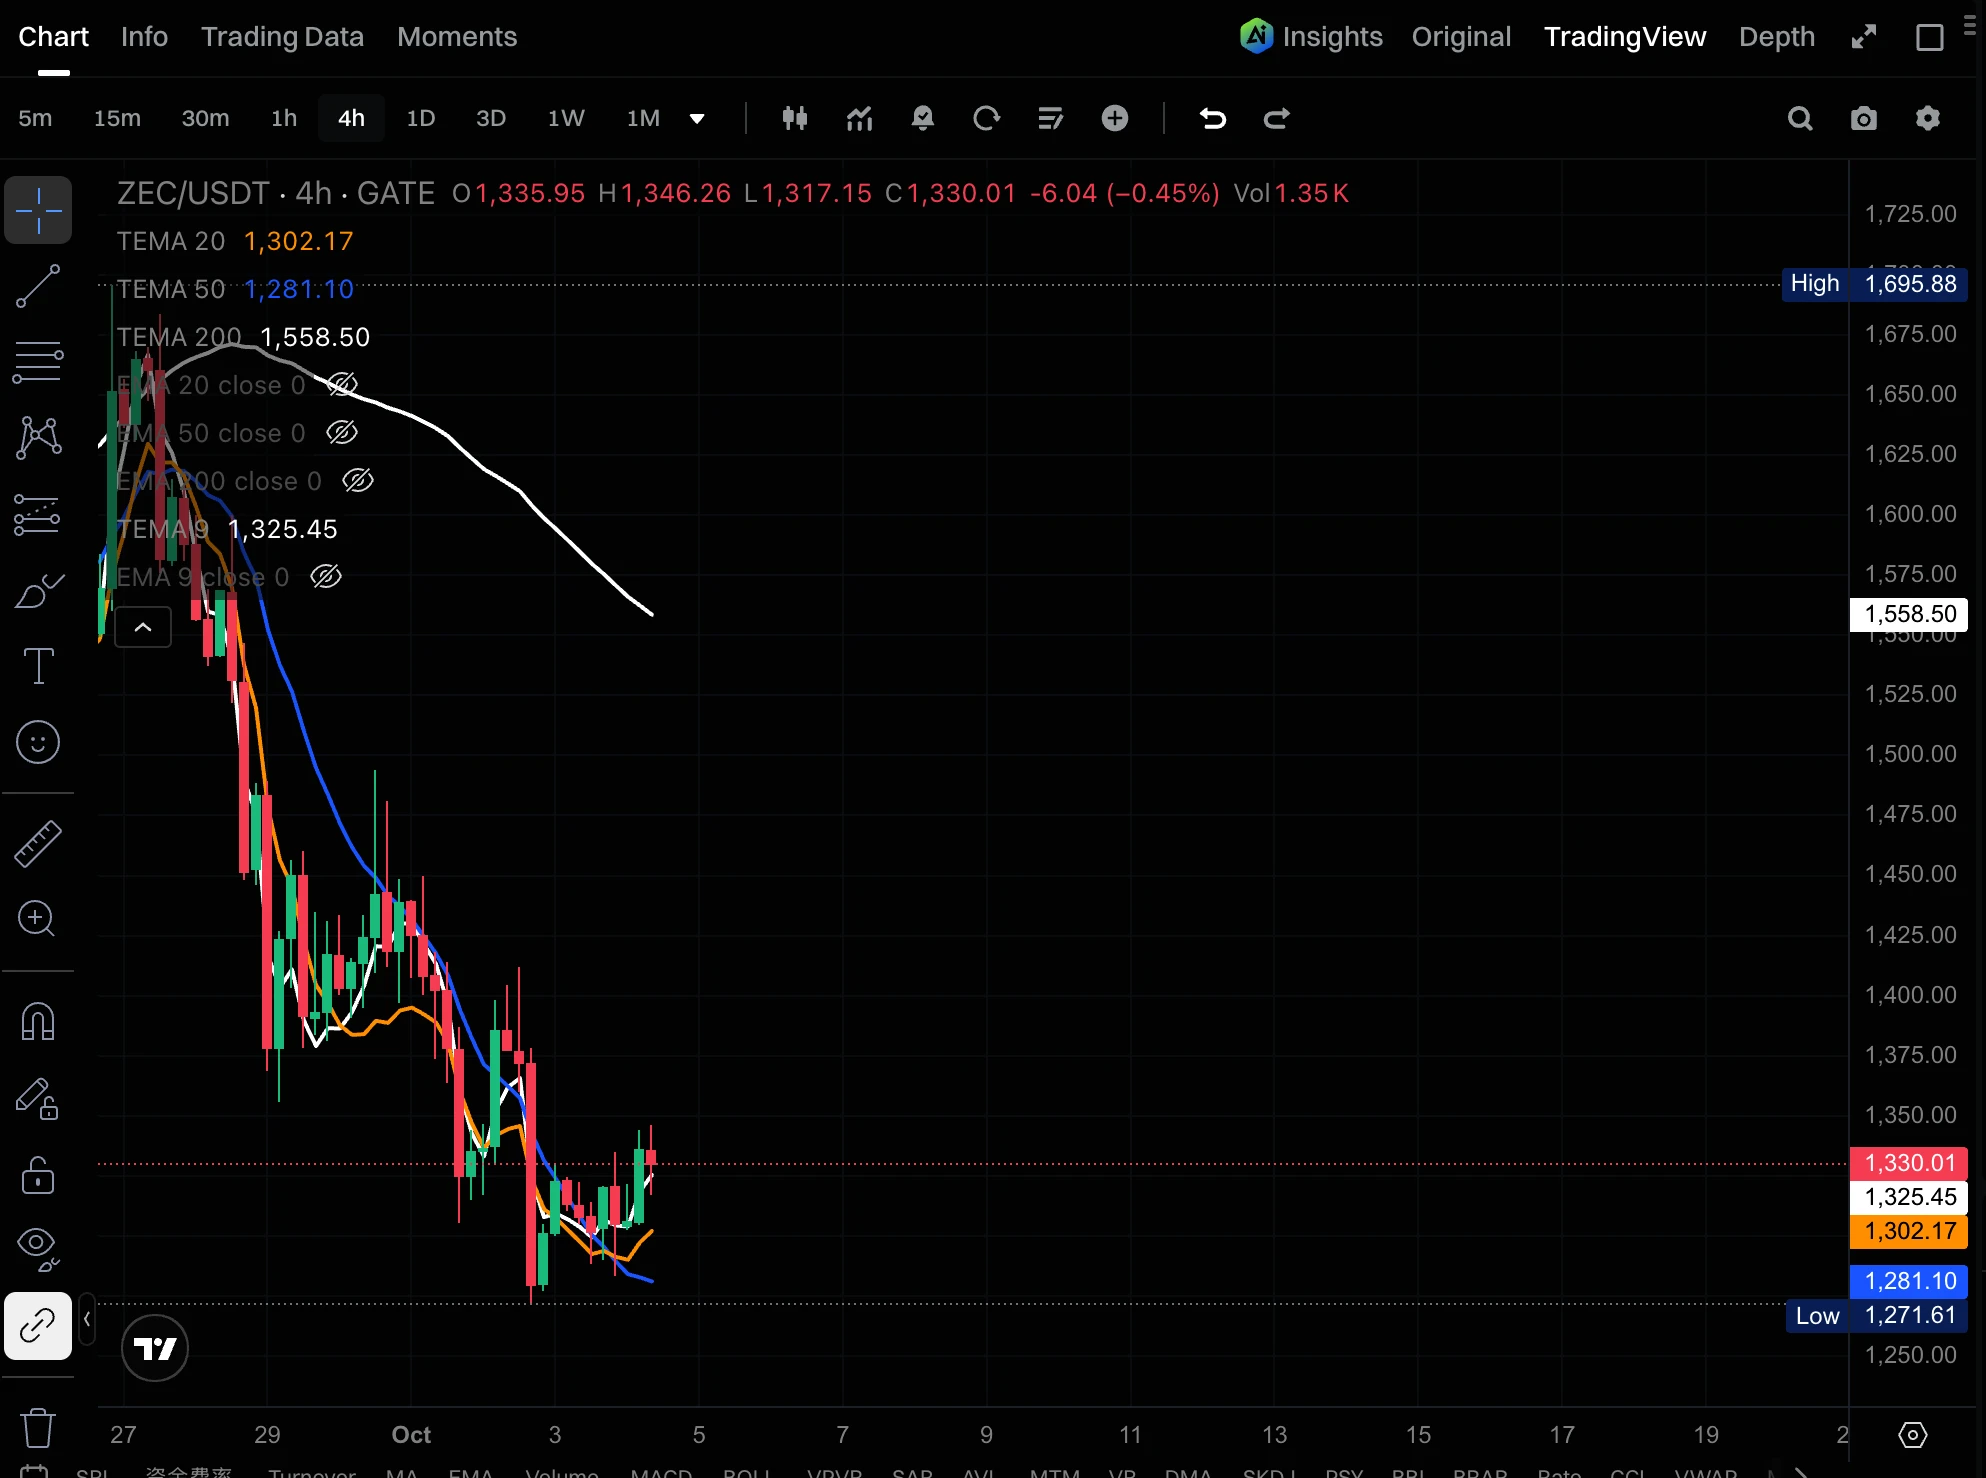Switch to Depth chart view
The width and height of the screenshot is (1986, 1478).
1776,37
